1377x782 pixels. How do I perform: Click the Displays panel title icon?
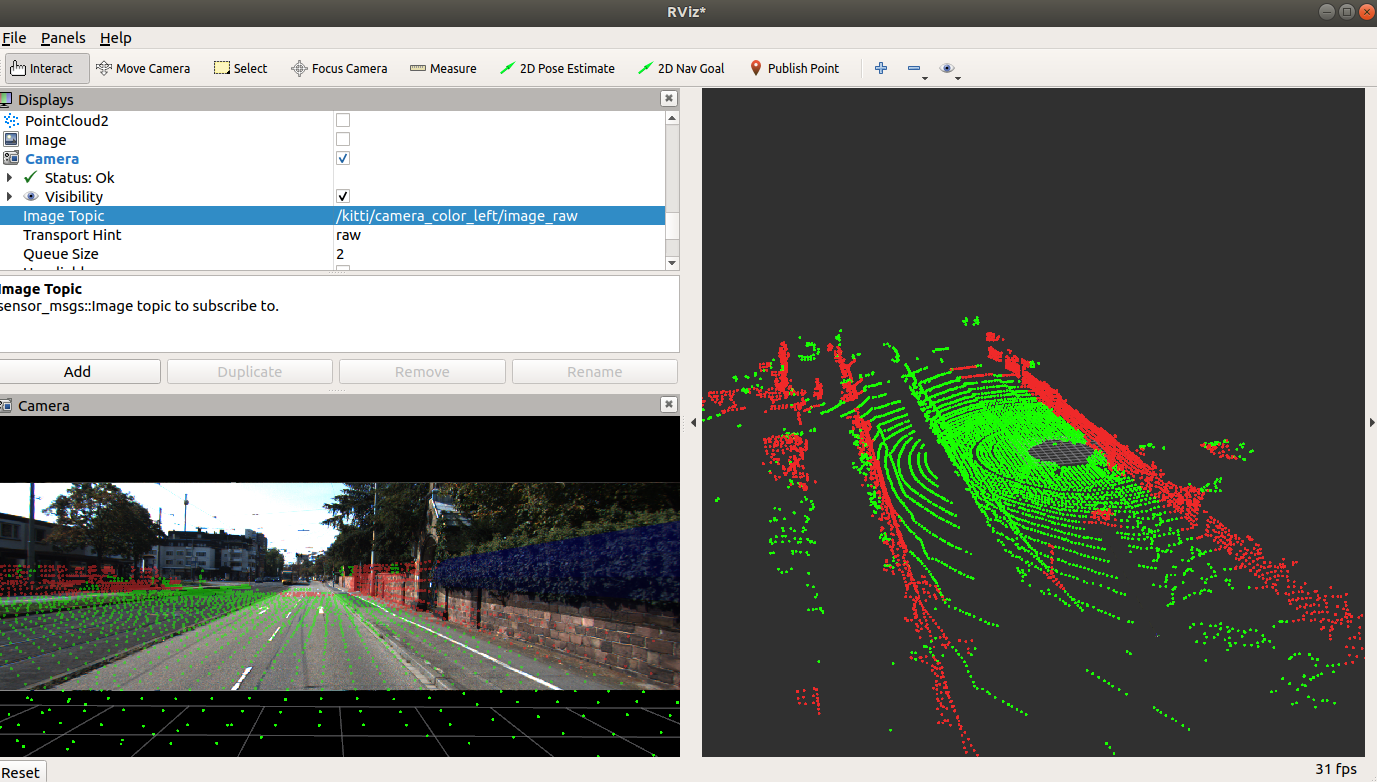pyautogui.click(x=6, y=99)
